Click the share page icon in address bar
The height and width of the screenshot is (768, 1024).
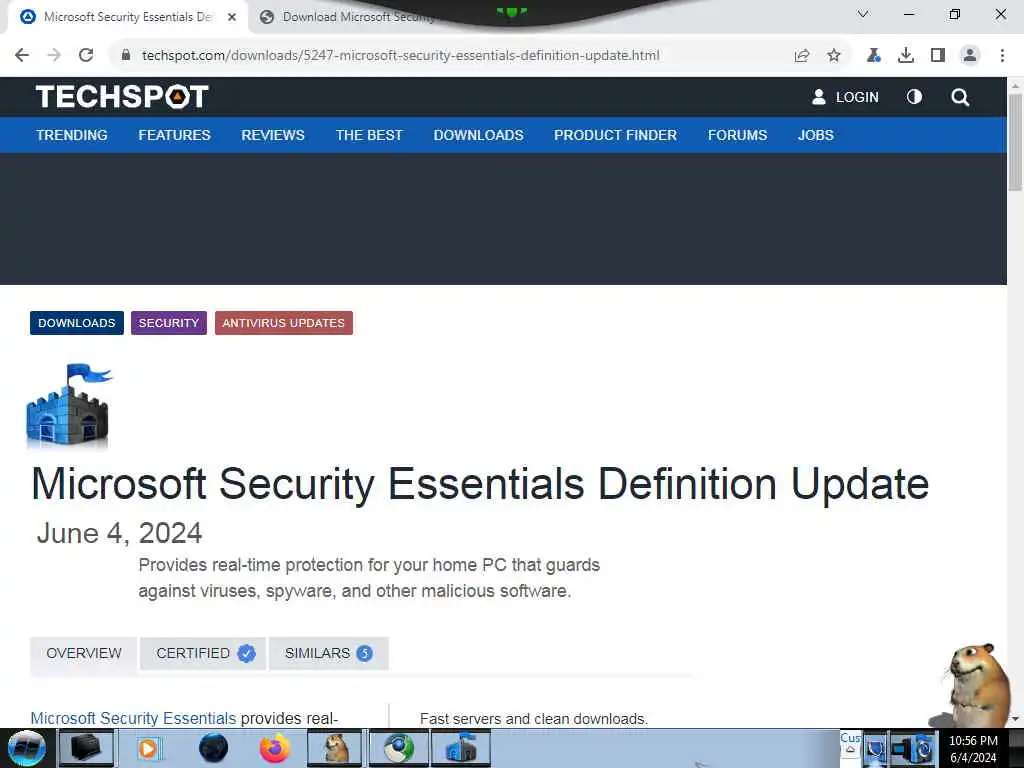click(x=802, y=56)
